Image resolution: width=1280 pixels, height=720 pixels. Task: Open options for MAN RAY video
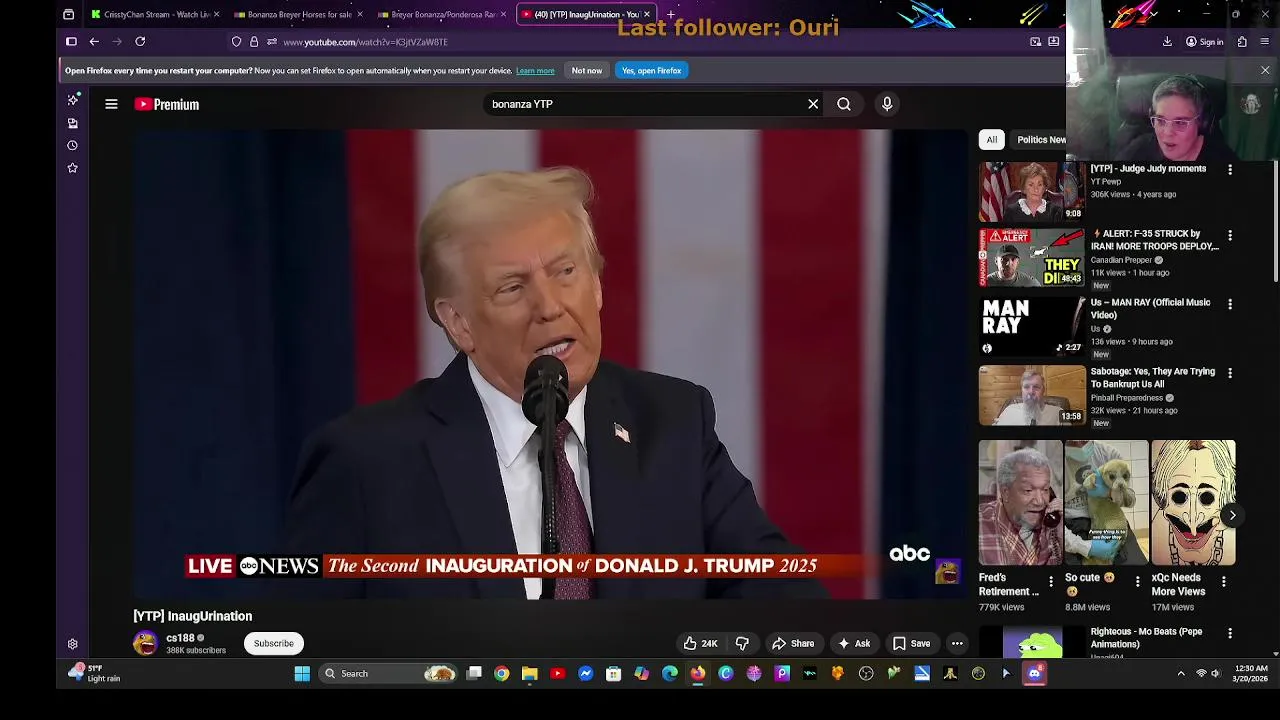pos(1230,304)
